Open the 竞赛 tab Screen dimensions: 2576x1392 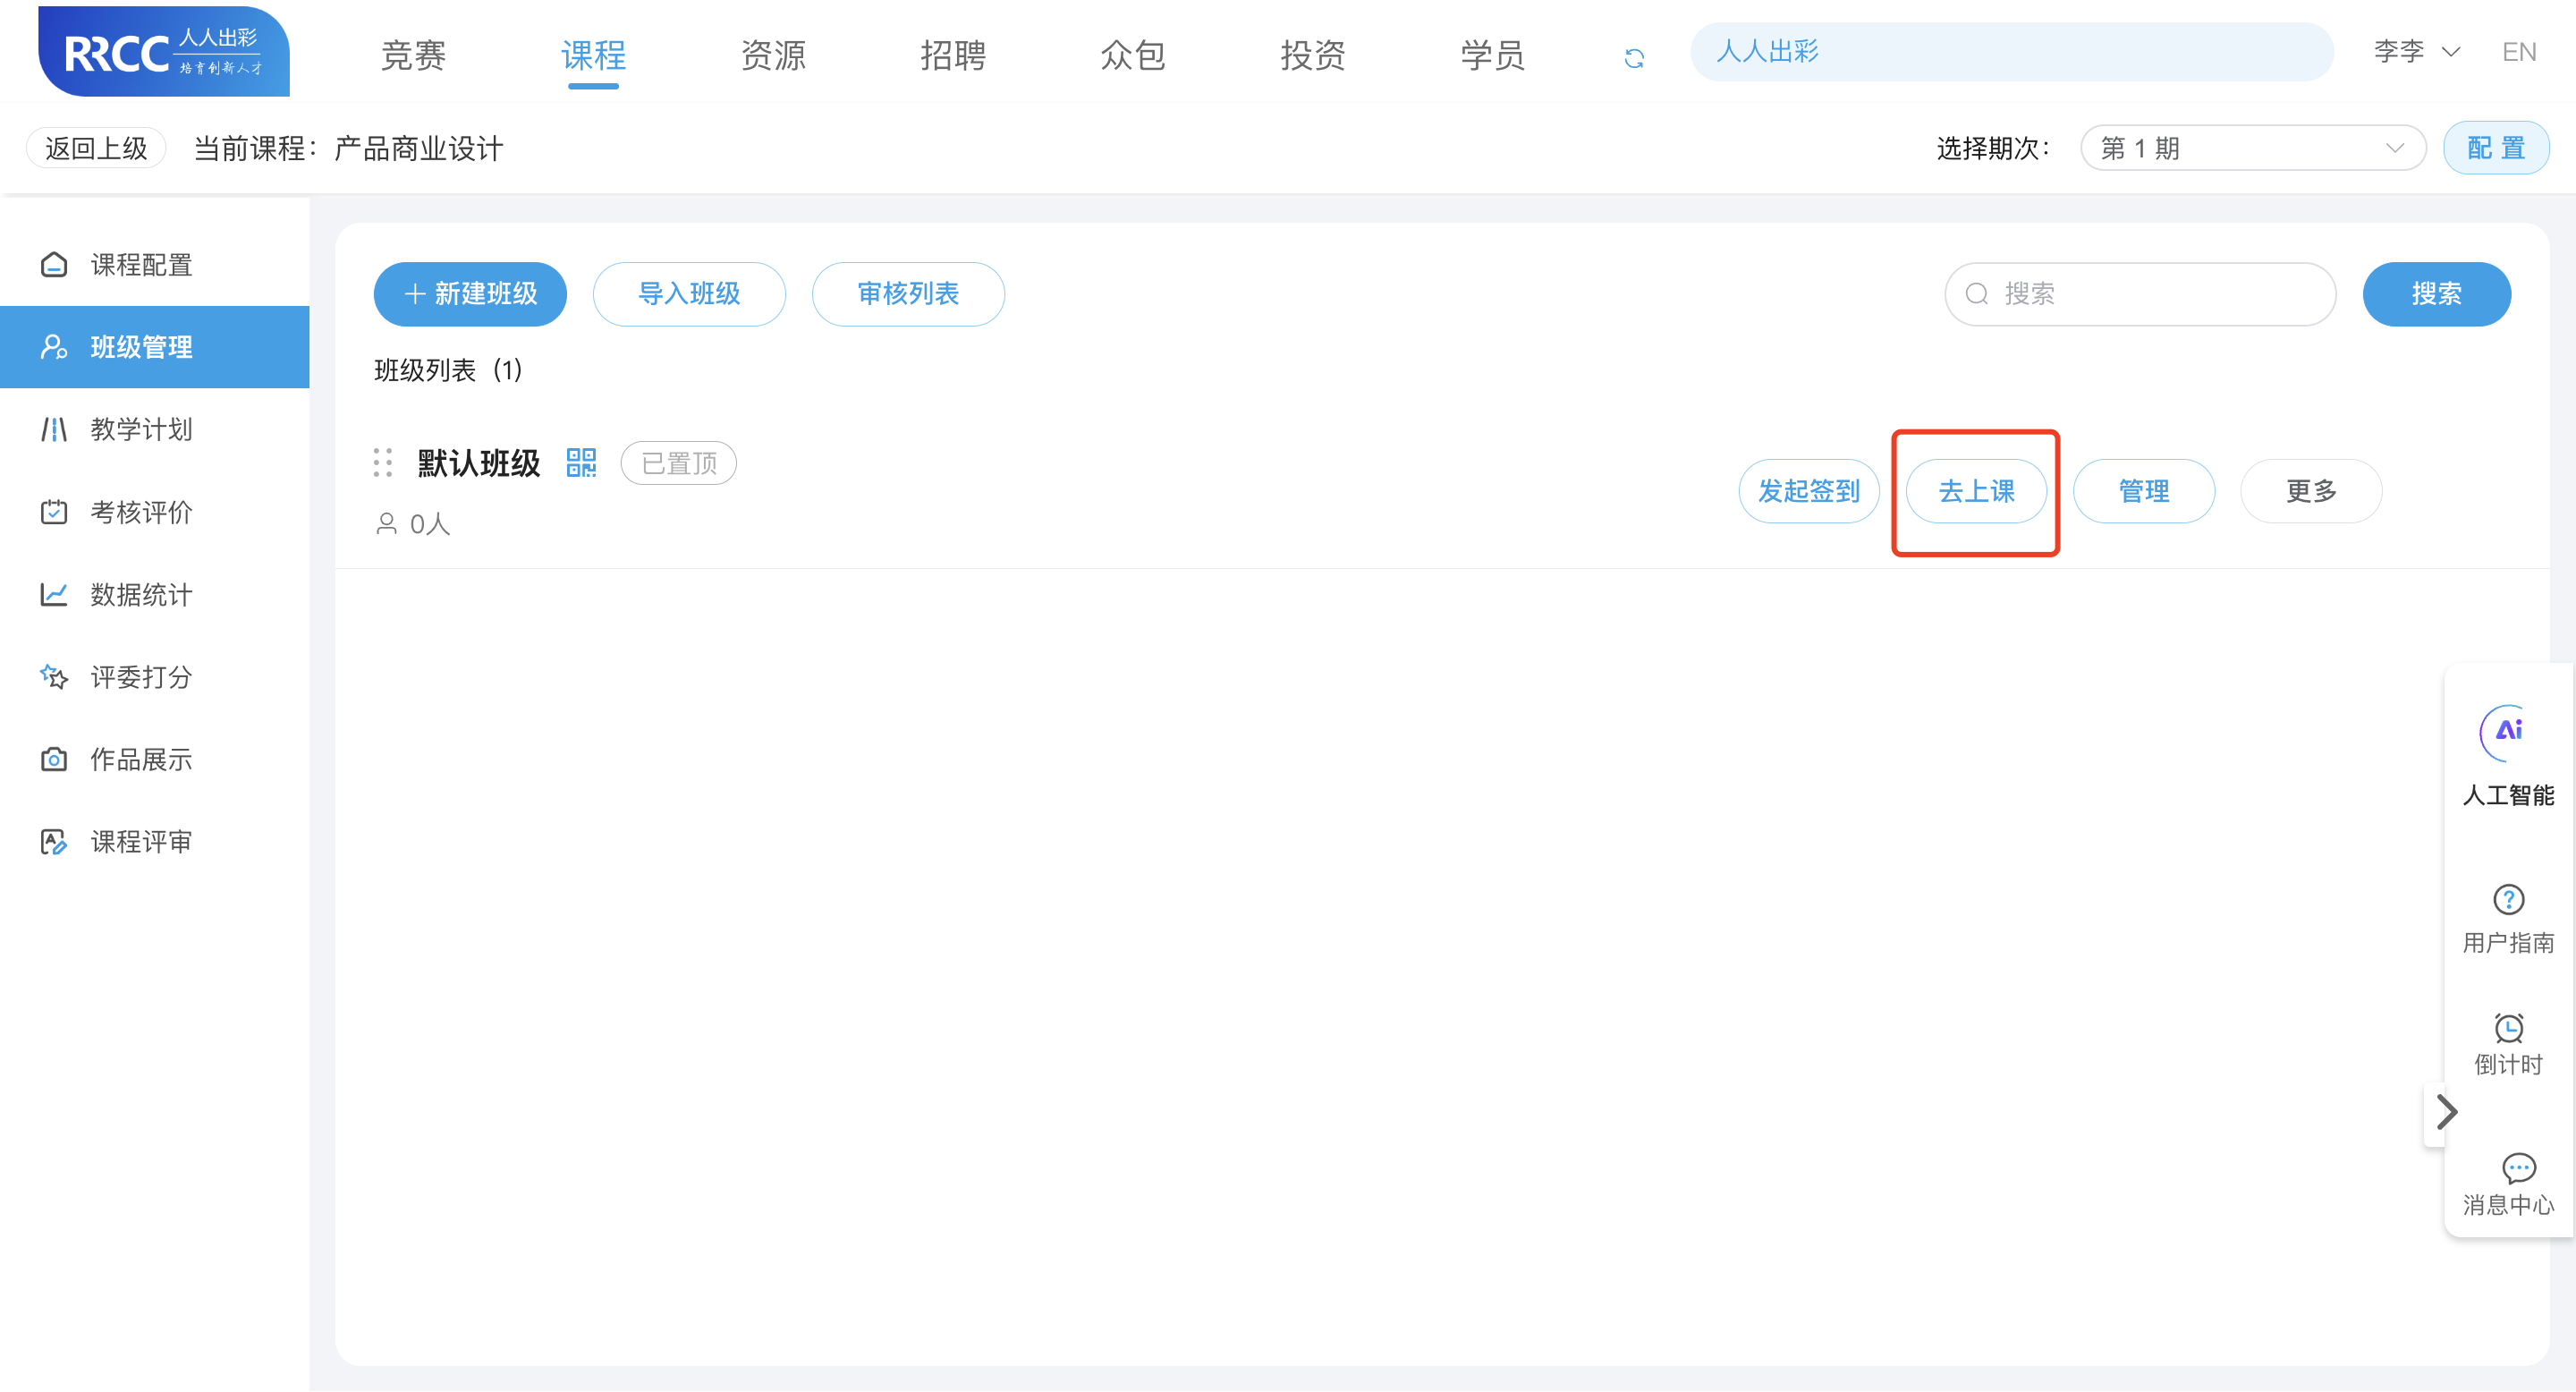pyautogui.click(x=413, y=55)
